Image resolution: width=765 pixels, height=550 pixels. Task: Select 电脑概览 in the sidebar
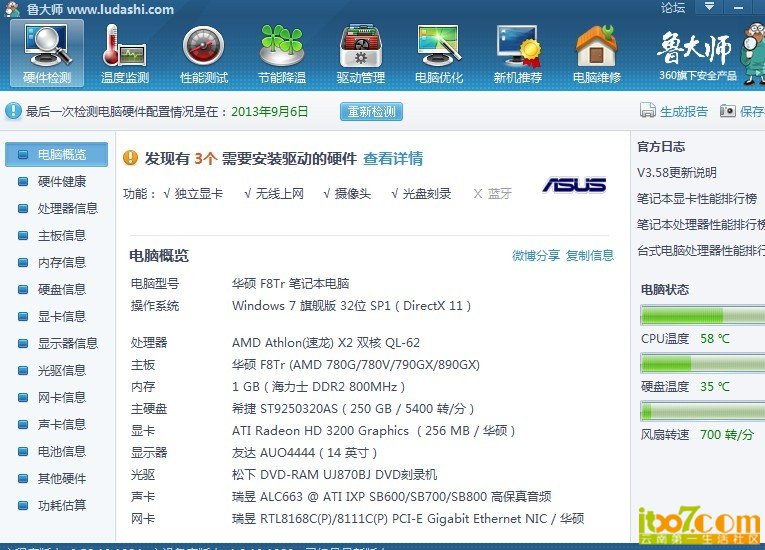[57, 155]
